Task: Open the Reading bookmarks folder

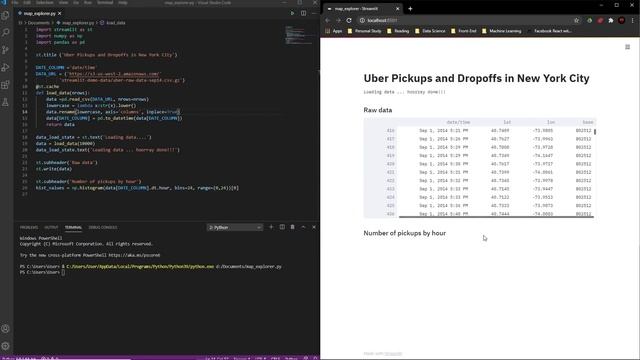Action: [398, 31]
